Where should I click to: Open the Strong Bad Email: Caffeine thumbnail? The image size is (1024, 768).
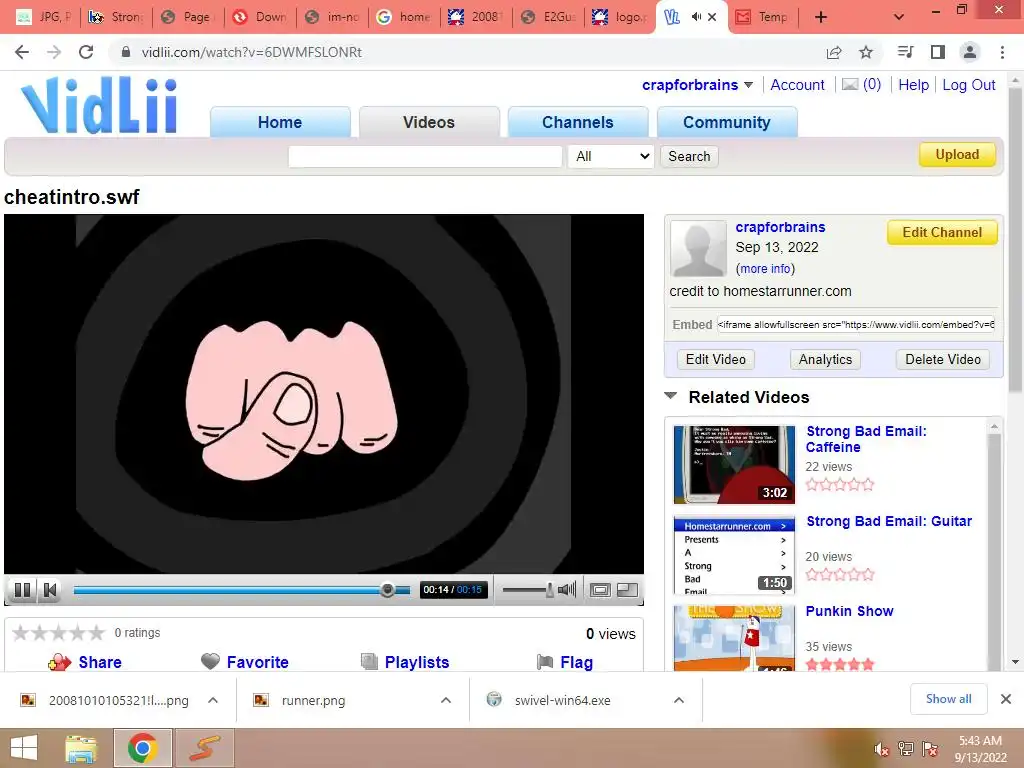[x=734, y=464]
